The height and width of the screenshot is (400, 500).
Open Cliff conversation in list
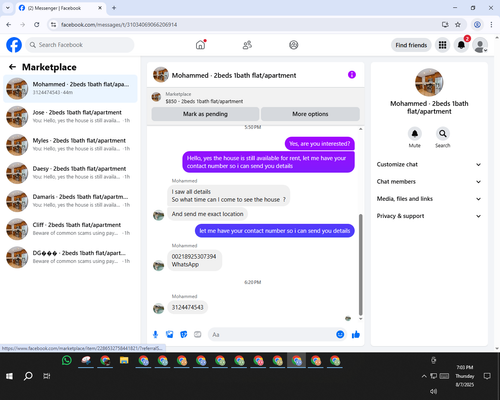pos(70,229)
